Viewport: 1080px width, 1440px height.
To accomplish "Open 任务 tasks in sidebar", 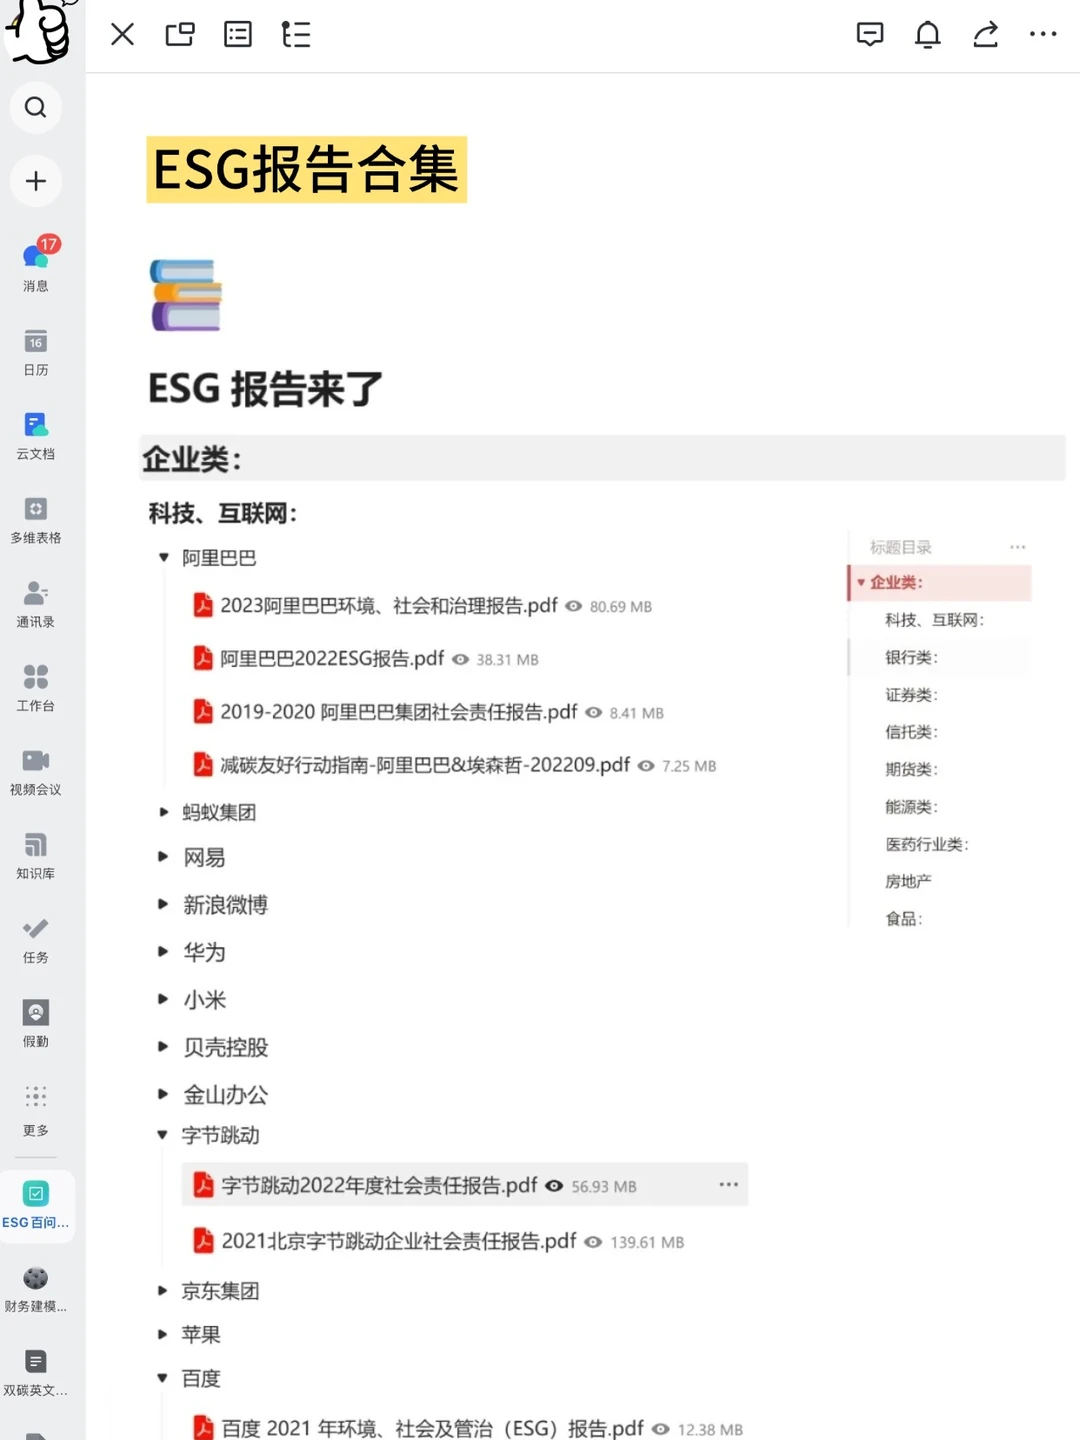I will tap(36, 940).
